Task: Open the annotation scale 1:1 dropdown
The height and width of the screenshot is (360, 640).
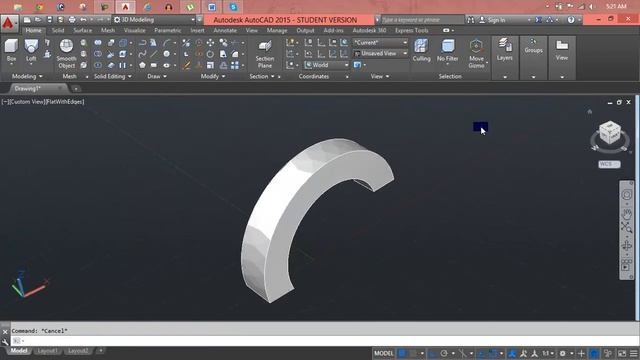Action: (547, 353)
